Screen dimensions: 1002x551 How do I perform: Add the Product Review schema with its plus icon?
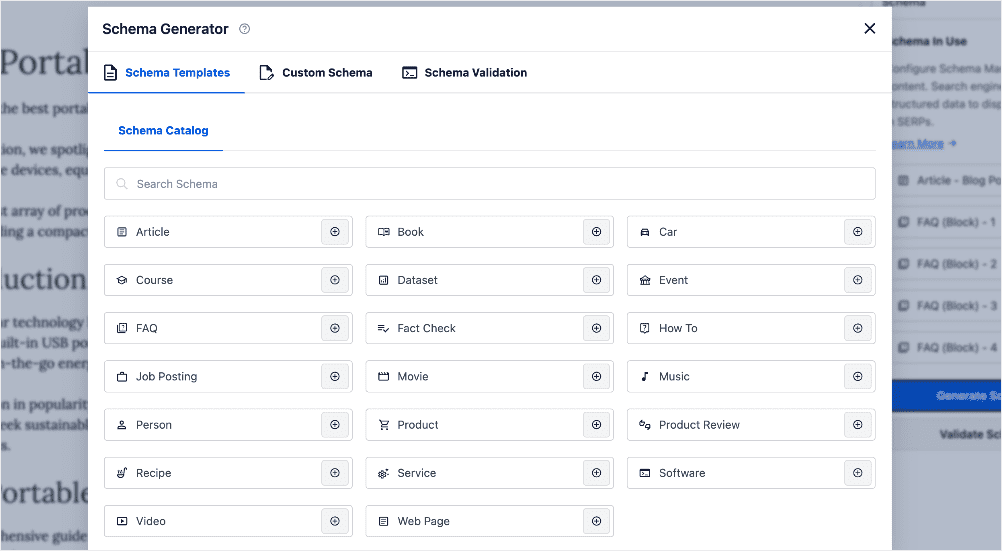[858, 424]
